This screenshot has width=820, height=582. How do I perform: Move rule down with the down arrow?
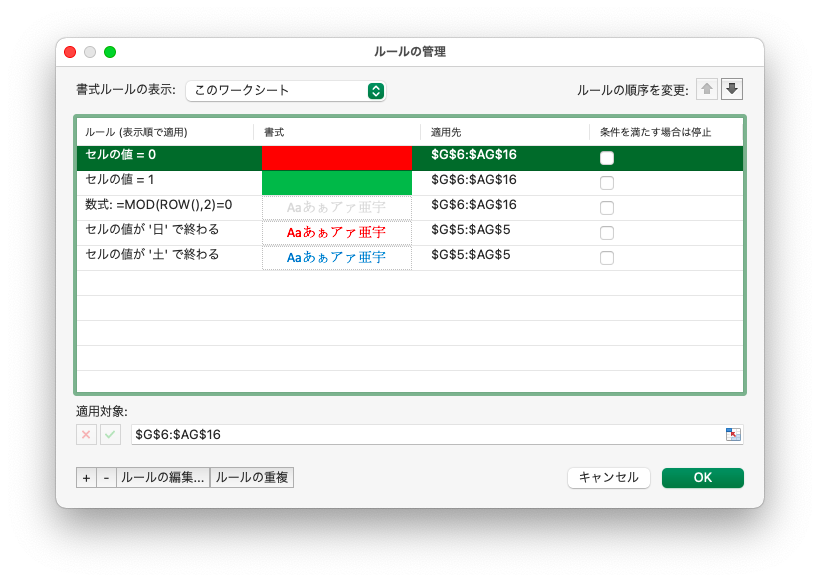(x=732, y=89)
